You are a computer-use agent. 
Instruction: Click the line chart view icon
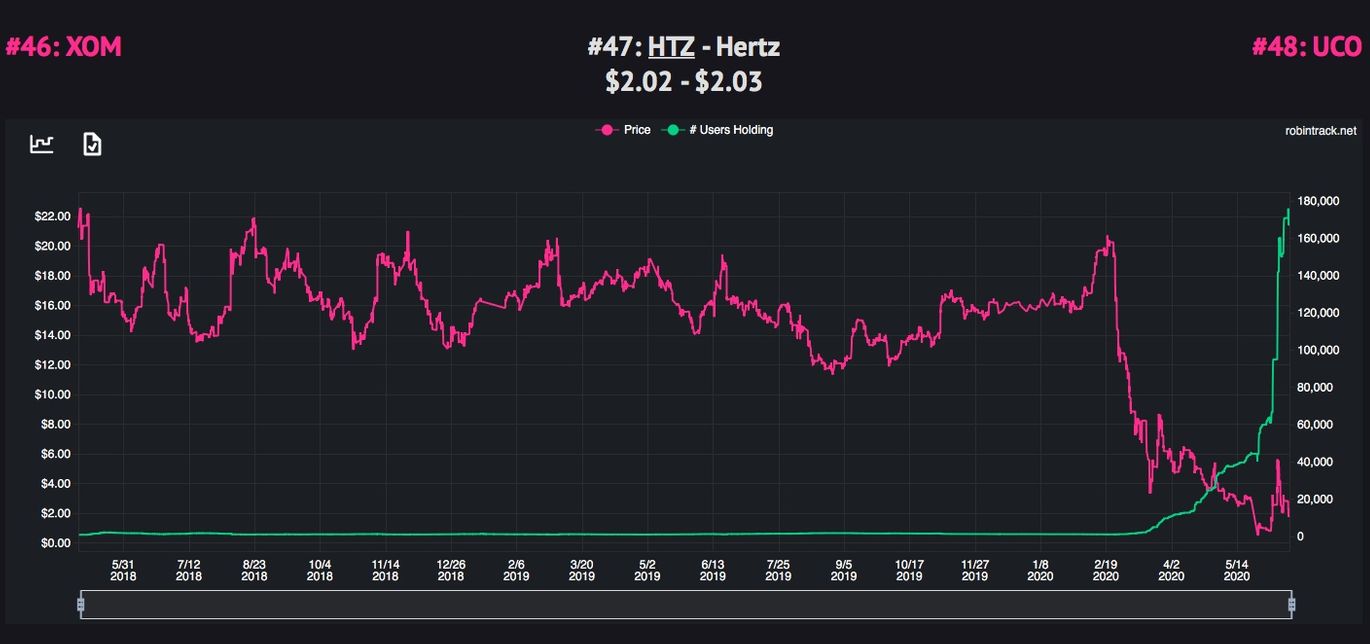(41, 144)
